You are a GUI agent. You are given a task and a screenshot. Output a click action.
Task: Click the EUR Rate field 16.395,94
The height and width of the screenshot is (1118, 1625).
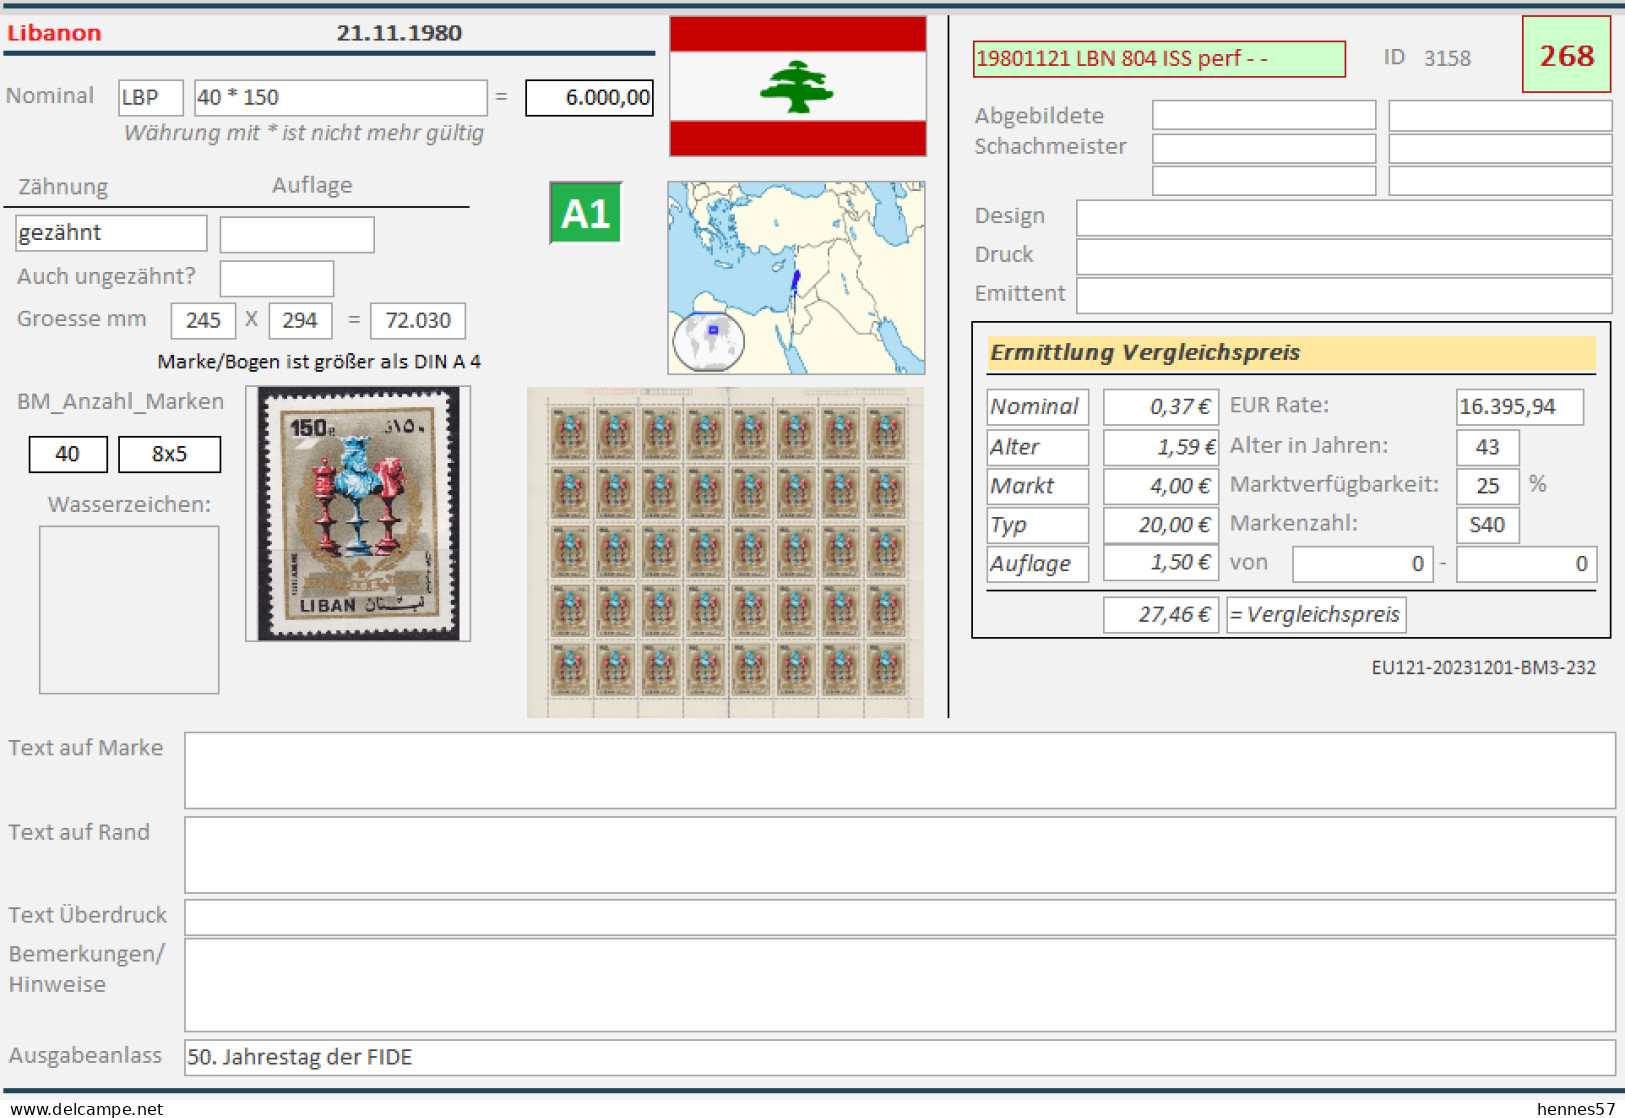(x=1520, y=407)
